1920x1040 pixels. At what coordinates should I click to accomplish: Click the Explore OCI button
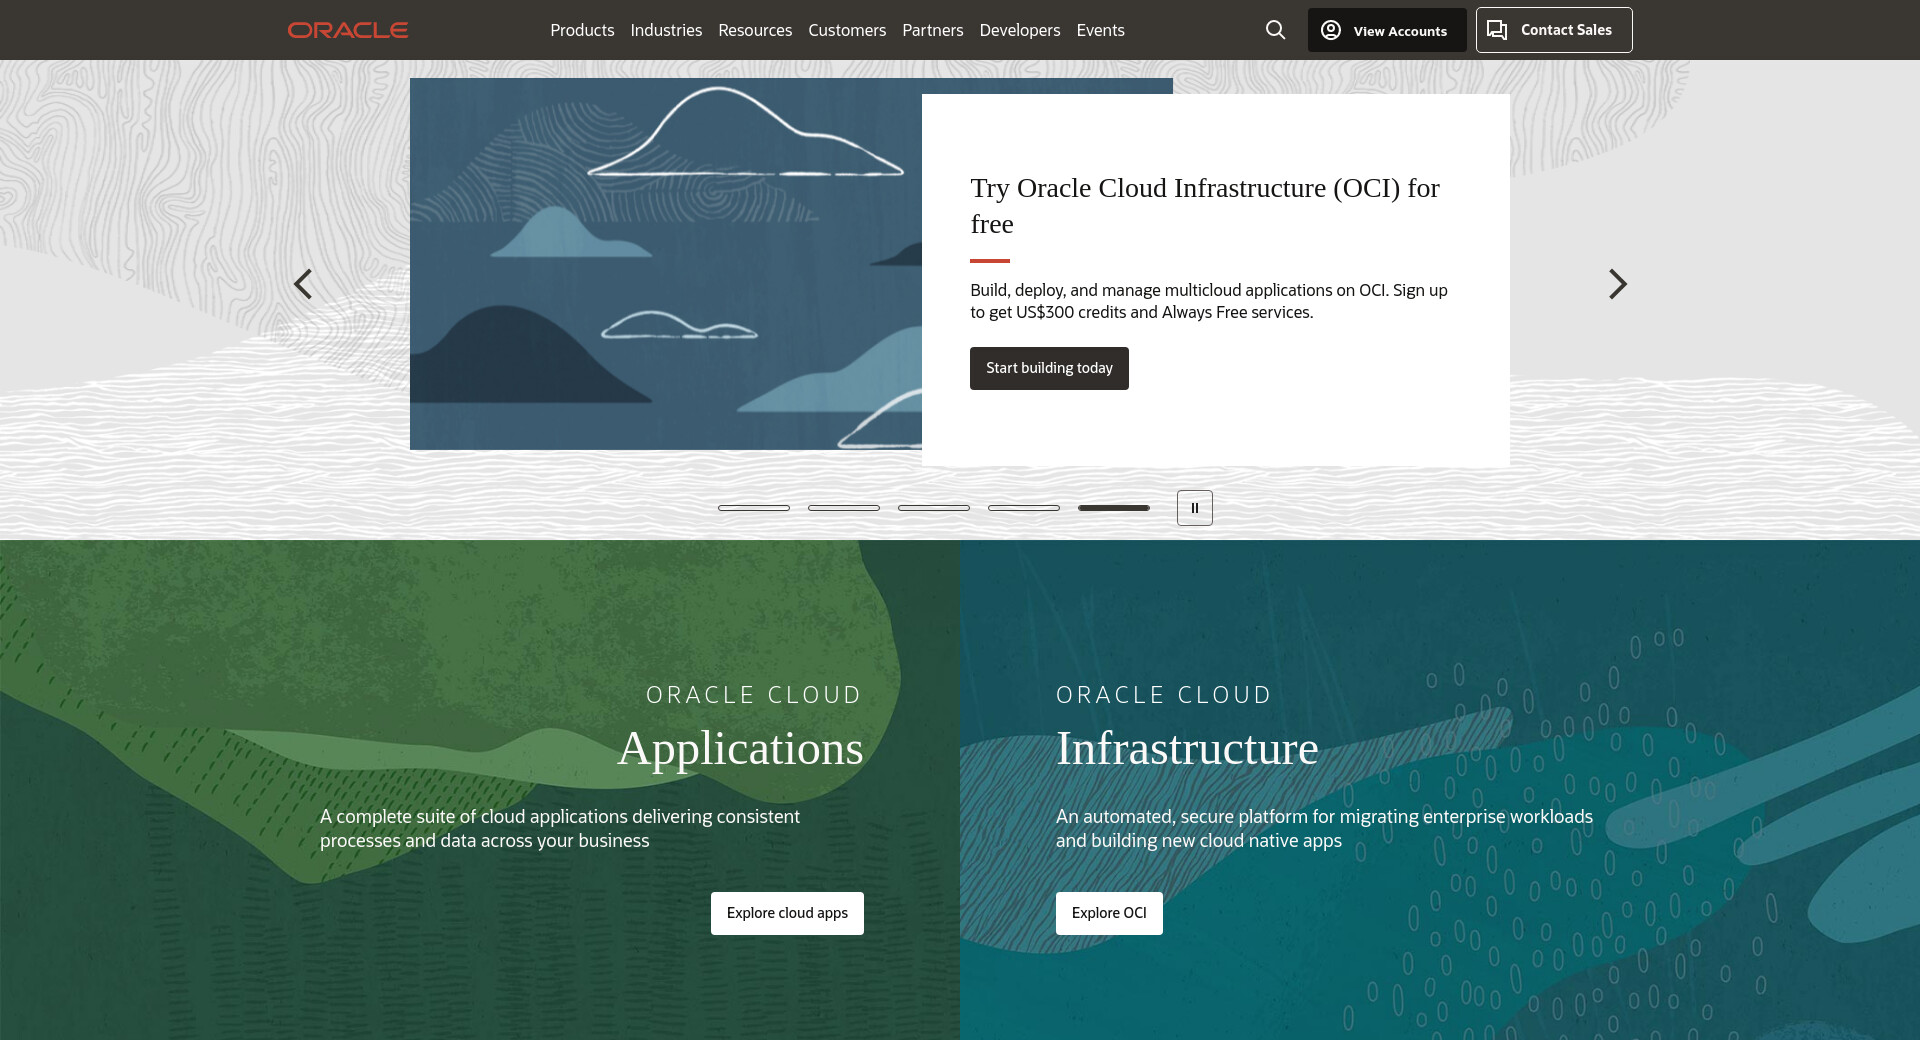pyautogui.click(x=1109, y=913)
